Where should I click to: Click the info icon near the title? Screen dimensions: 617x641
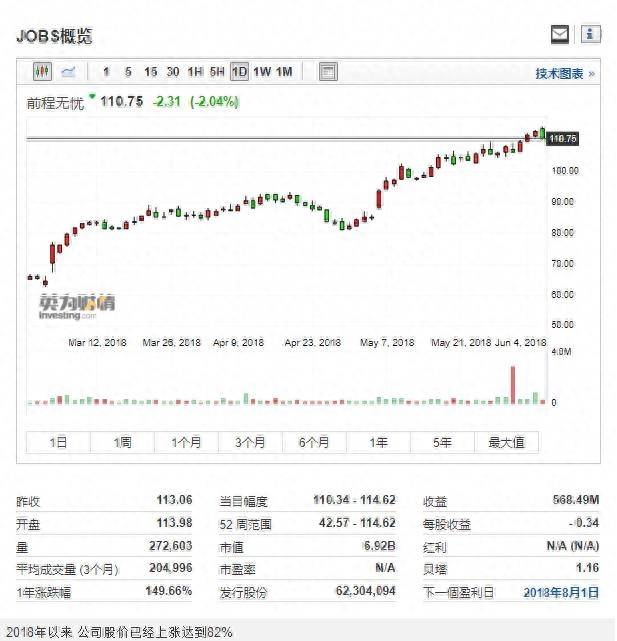(590, 34)
